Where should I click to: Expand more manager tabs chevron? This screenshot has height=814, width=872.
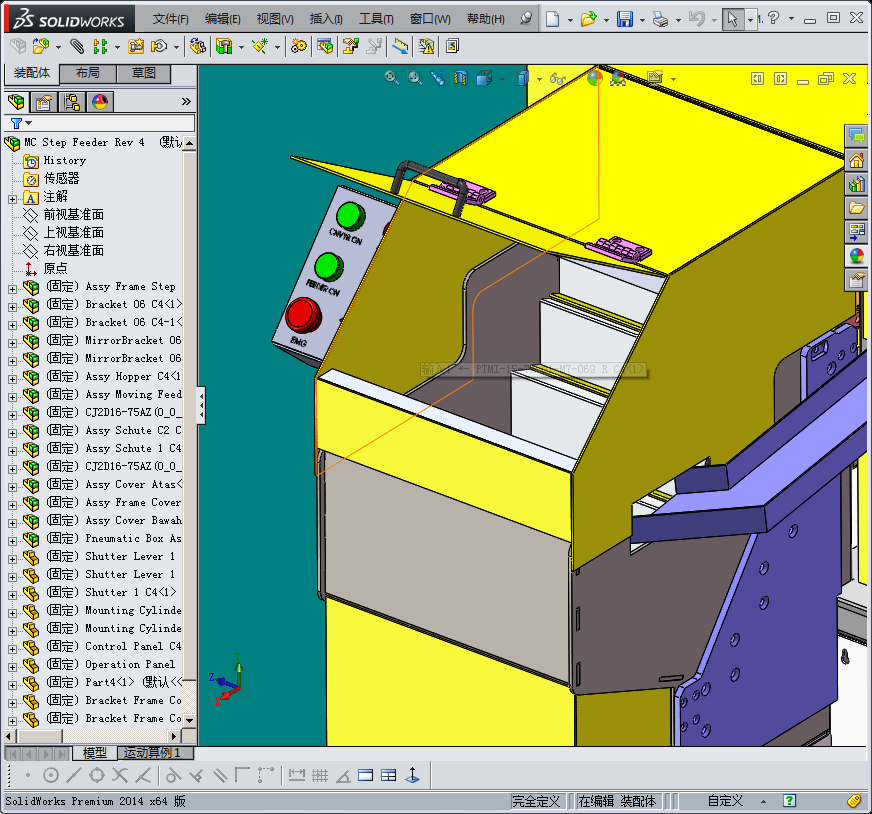coord(186,101)
